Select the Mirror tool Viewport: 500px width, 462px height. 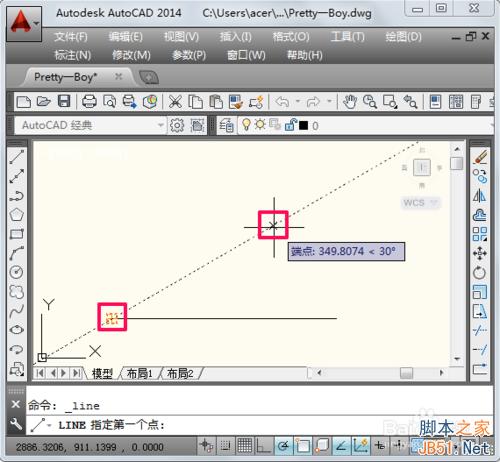(480, 195)
